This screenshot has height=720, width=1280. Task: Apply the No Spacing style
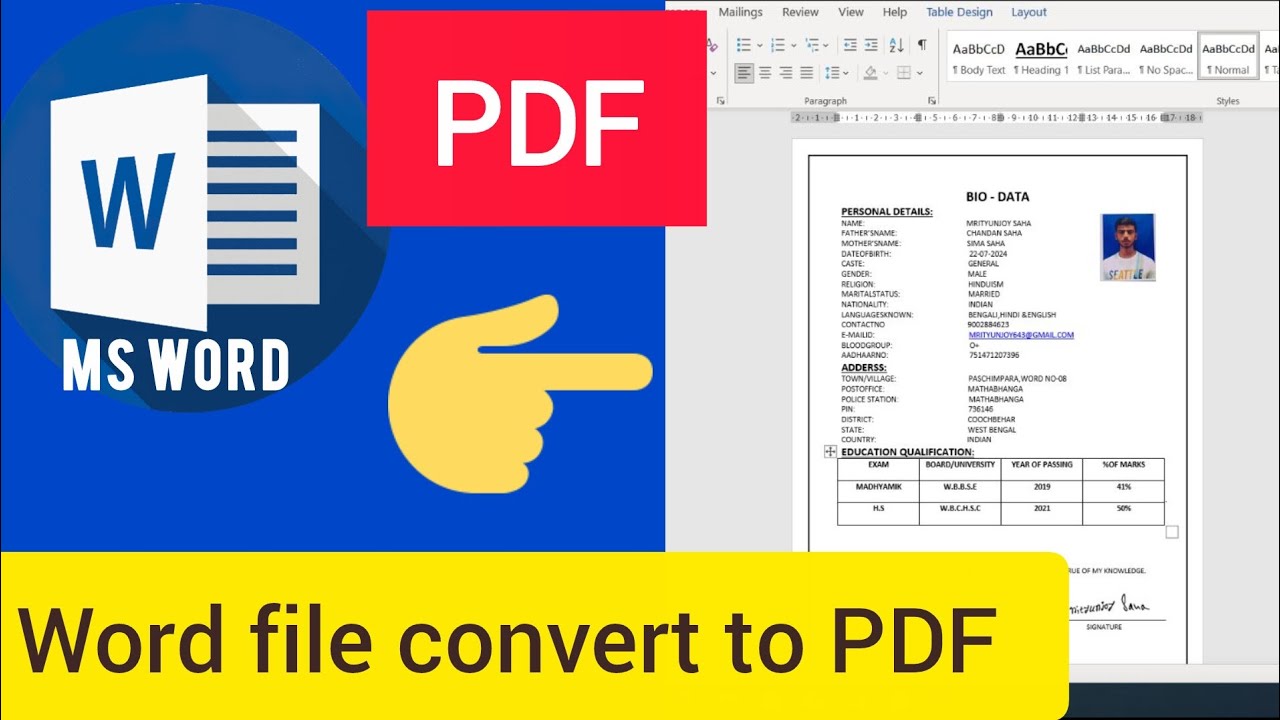coord(1166,58)
